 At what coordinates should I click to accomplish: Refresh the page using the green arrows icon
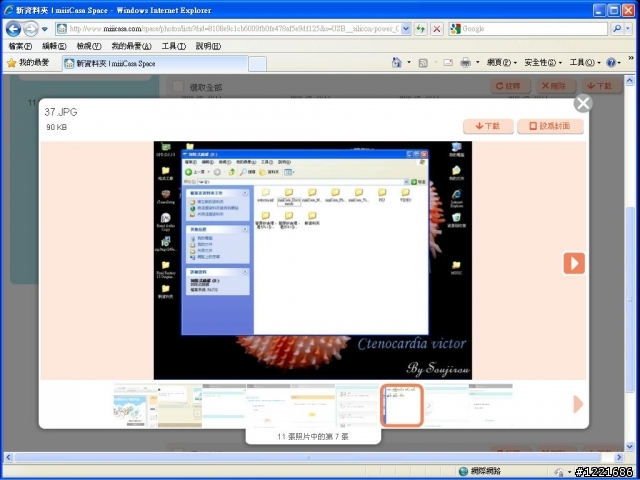point(420,29)
